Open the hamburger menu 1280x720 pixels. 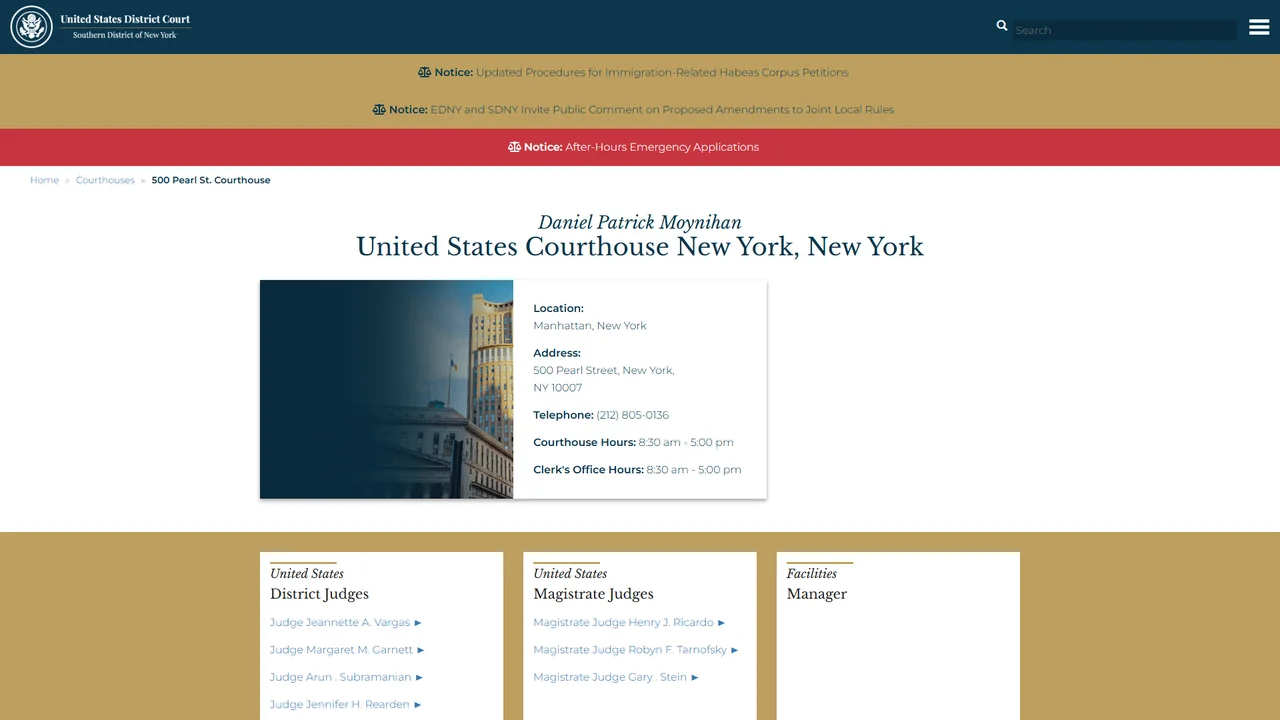coord(1259,27)
